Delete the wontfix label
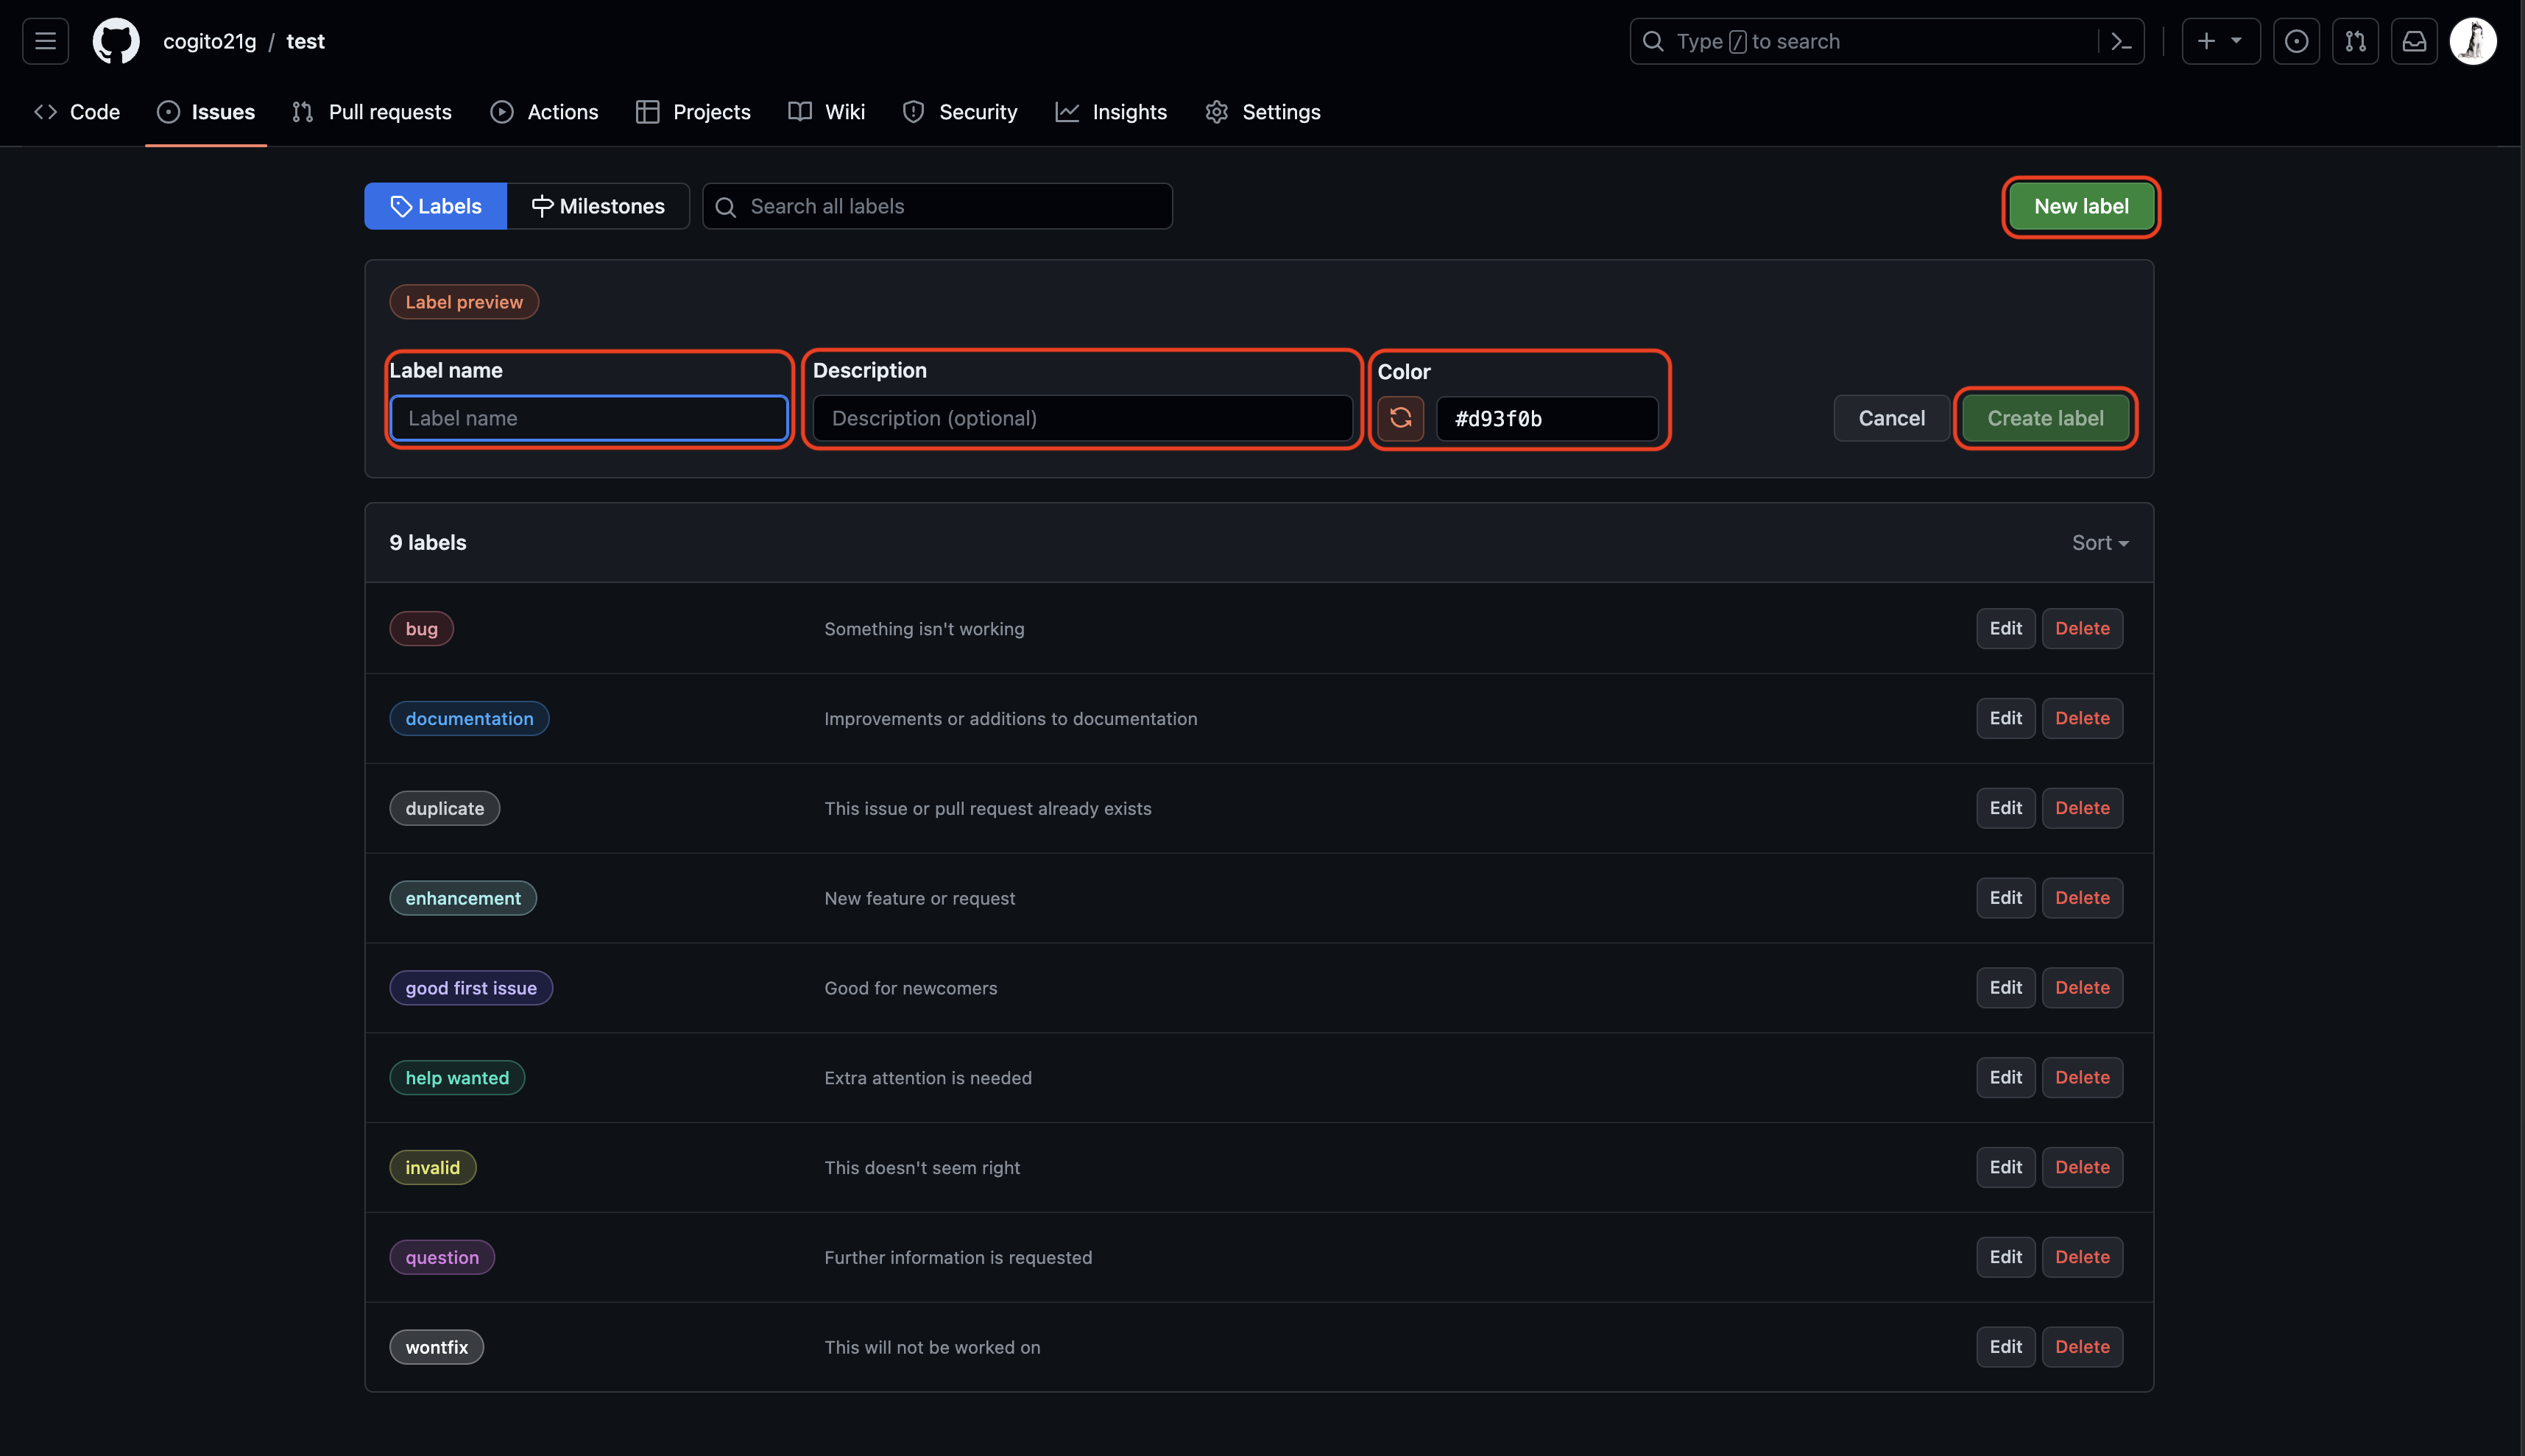 click(2082, 1346)
